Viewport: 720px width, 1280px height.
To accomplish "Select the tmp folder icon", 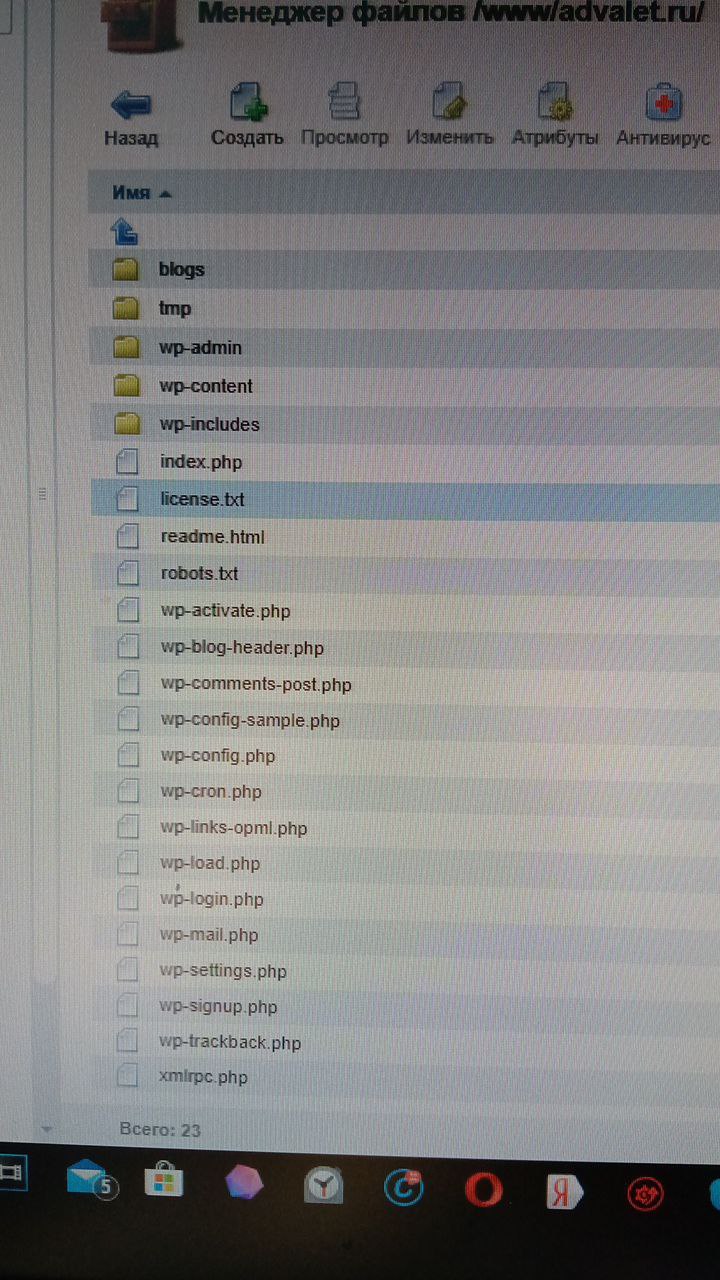I will point(125,308).
